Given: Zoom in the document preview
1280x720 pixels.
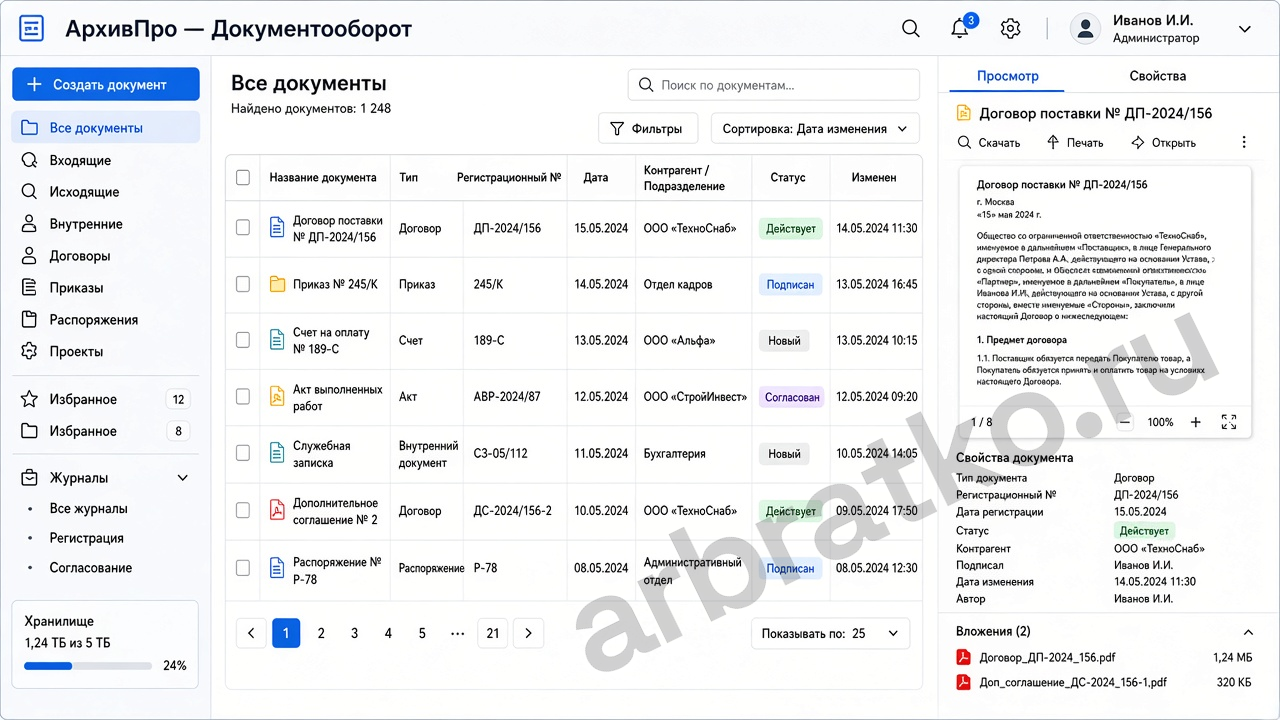Looking at the screenshot, I should tap(1195, 422).
